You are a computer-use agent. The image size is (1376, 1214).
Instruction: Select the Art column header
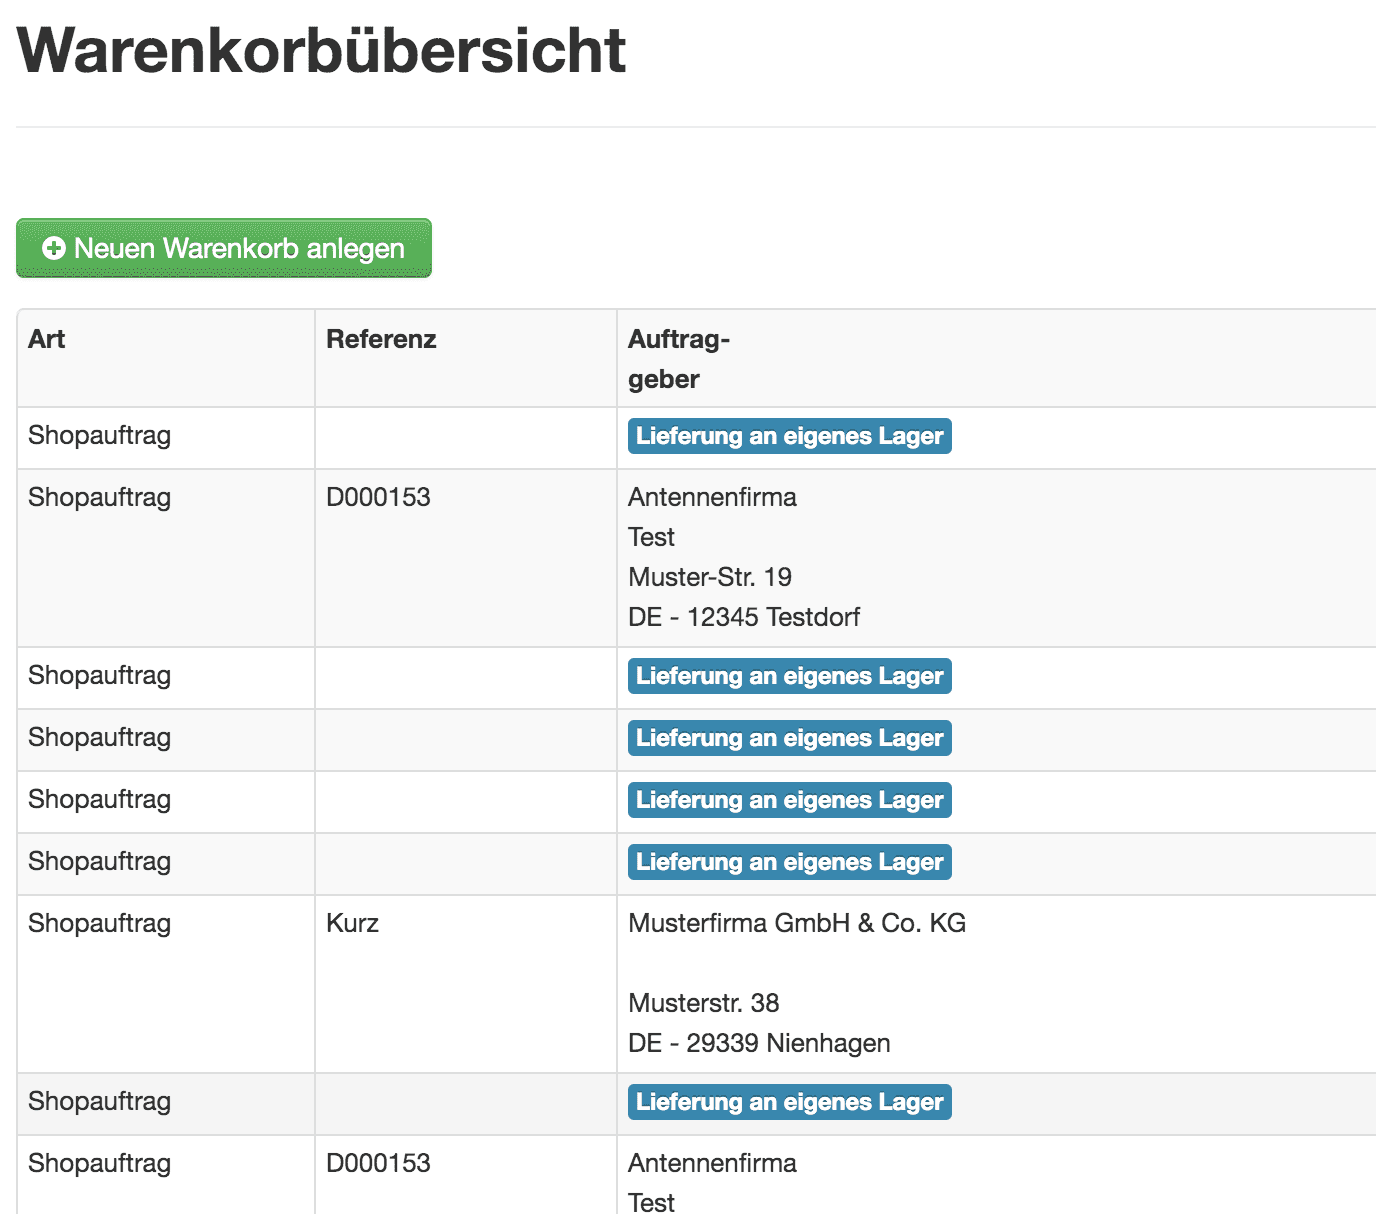(47, 339)
